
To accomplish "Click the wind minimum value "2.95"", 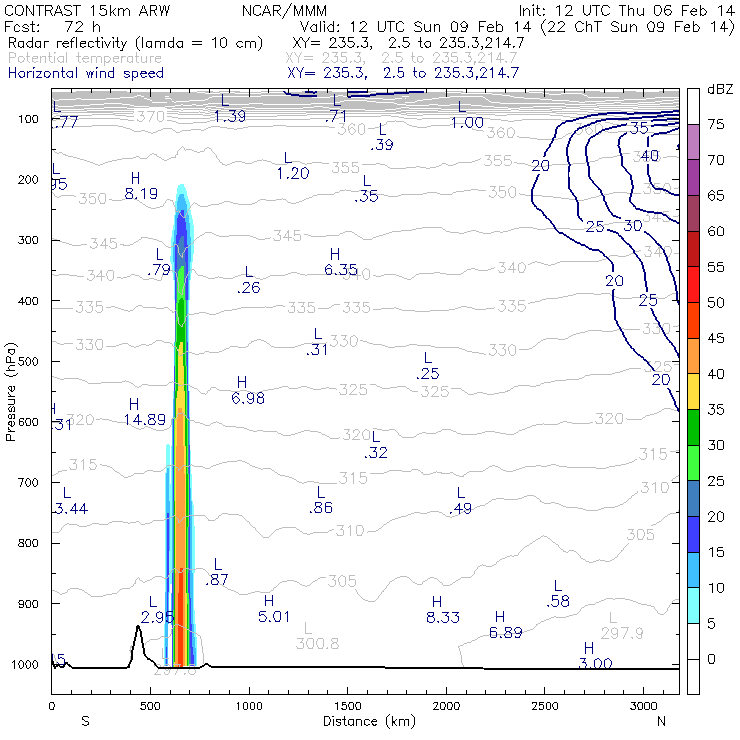I will [157, 617].
